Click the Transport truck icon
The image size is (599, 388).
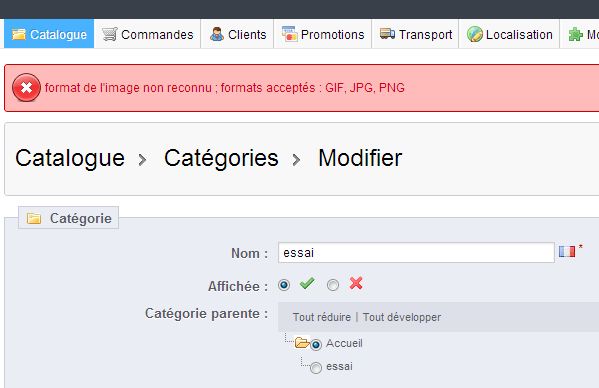(387, 34)
